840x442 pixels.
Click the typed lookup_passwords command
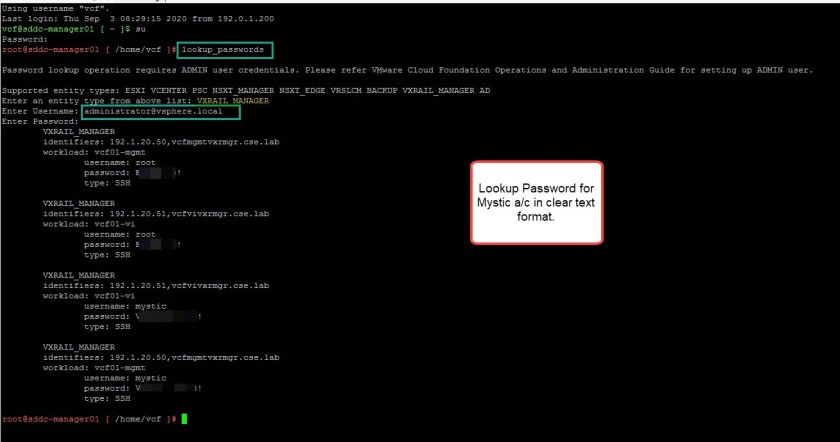point(223,50)
